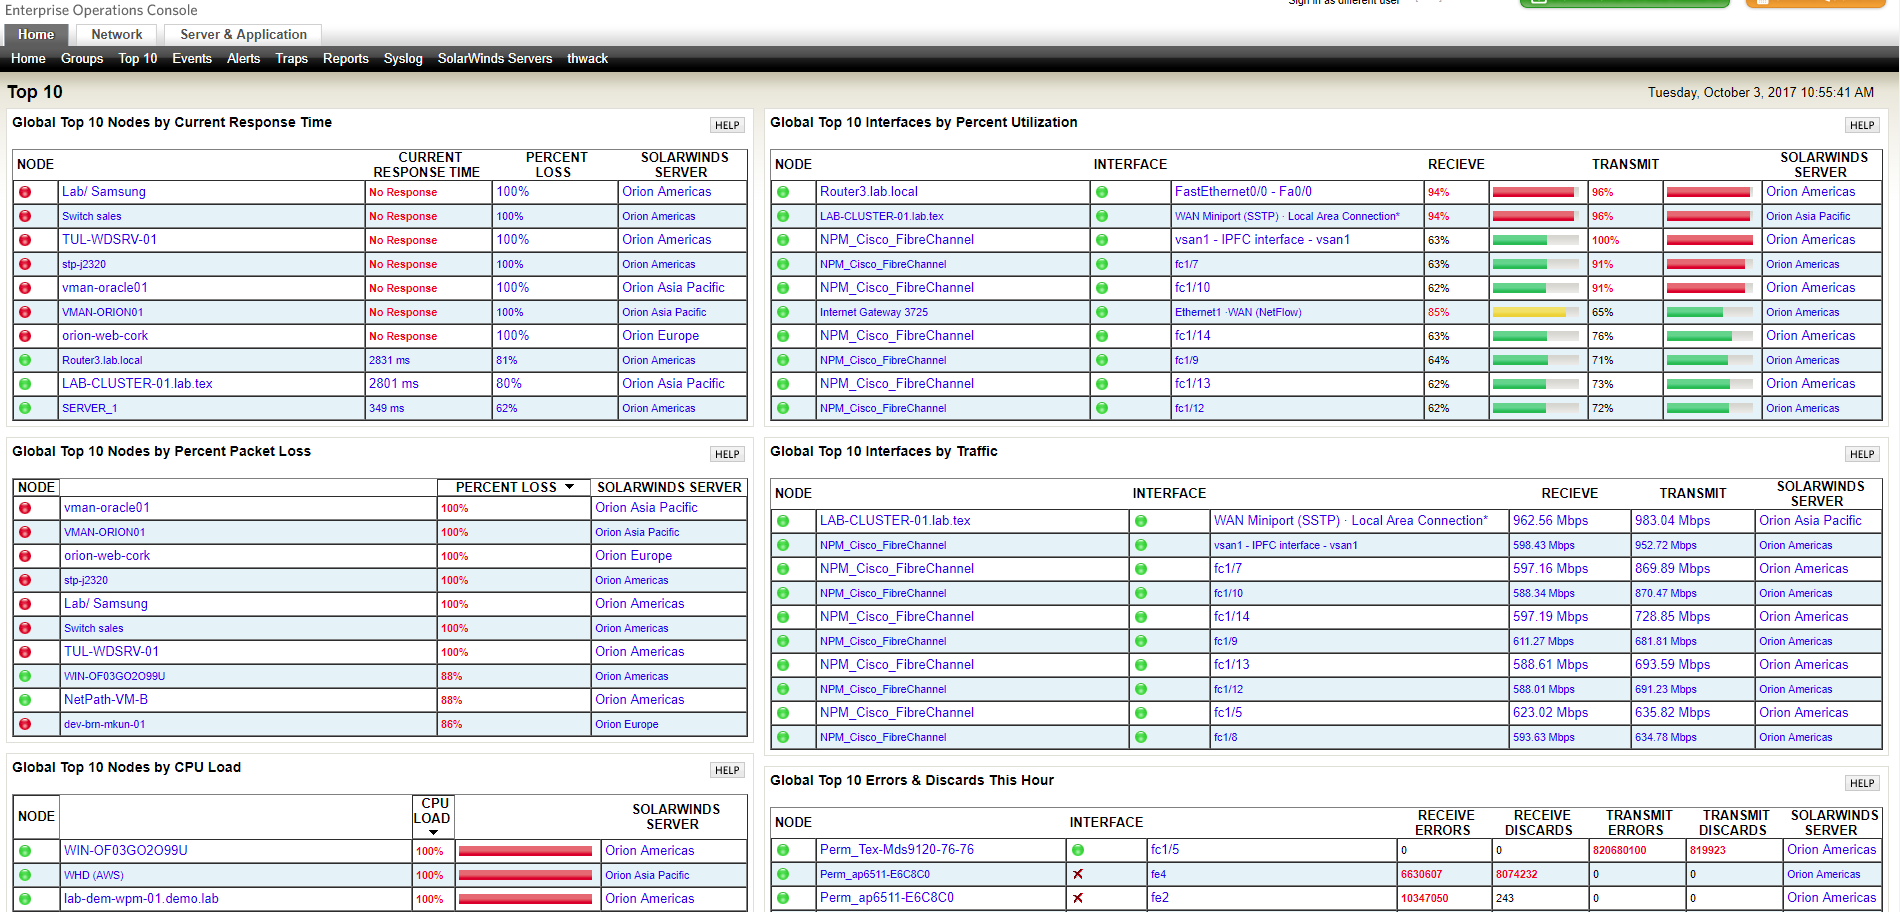Click interface status icon beside fc1/8 in Traffic table
The image size is (1900, 912).
coord(1141,737)
